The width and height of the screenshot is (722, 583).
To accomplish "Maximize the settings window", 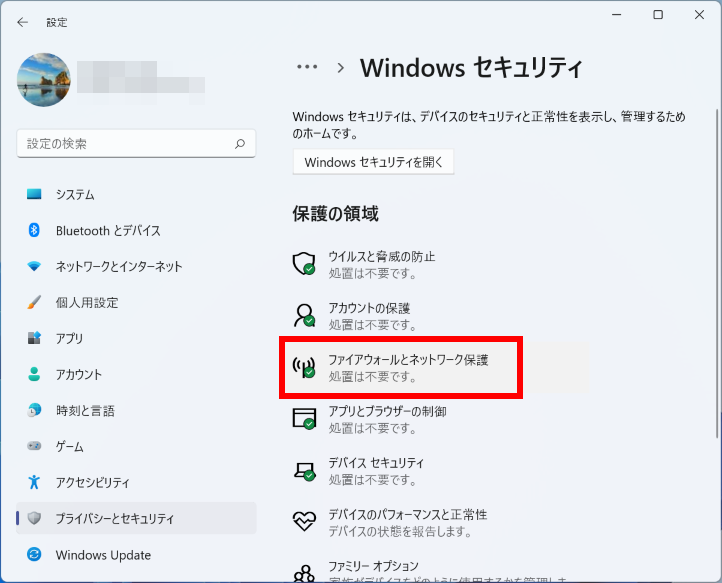I will click(x=658, y=15).
